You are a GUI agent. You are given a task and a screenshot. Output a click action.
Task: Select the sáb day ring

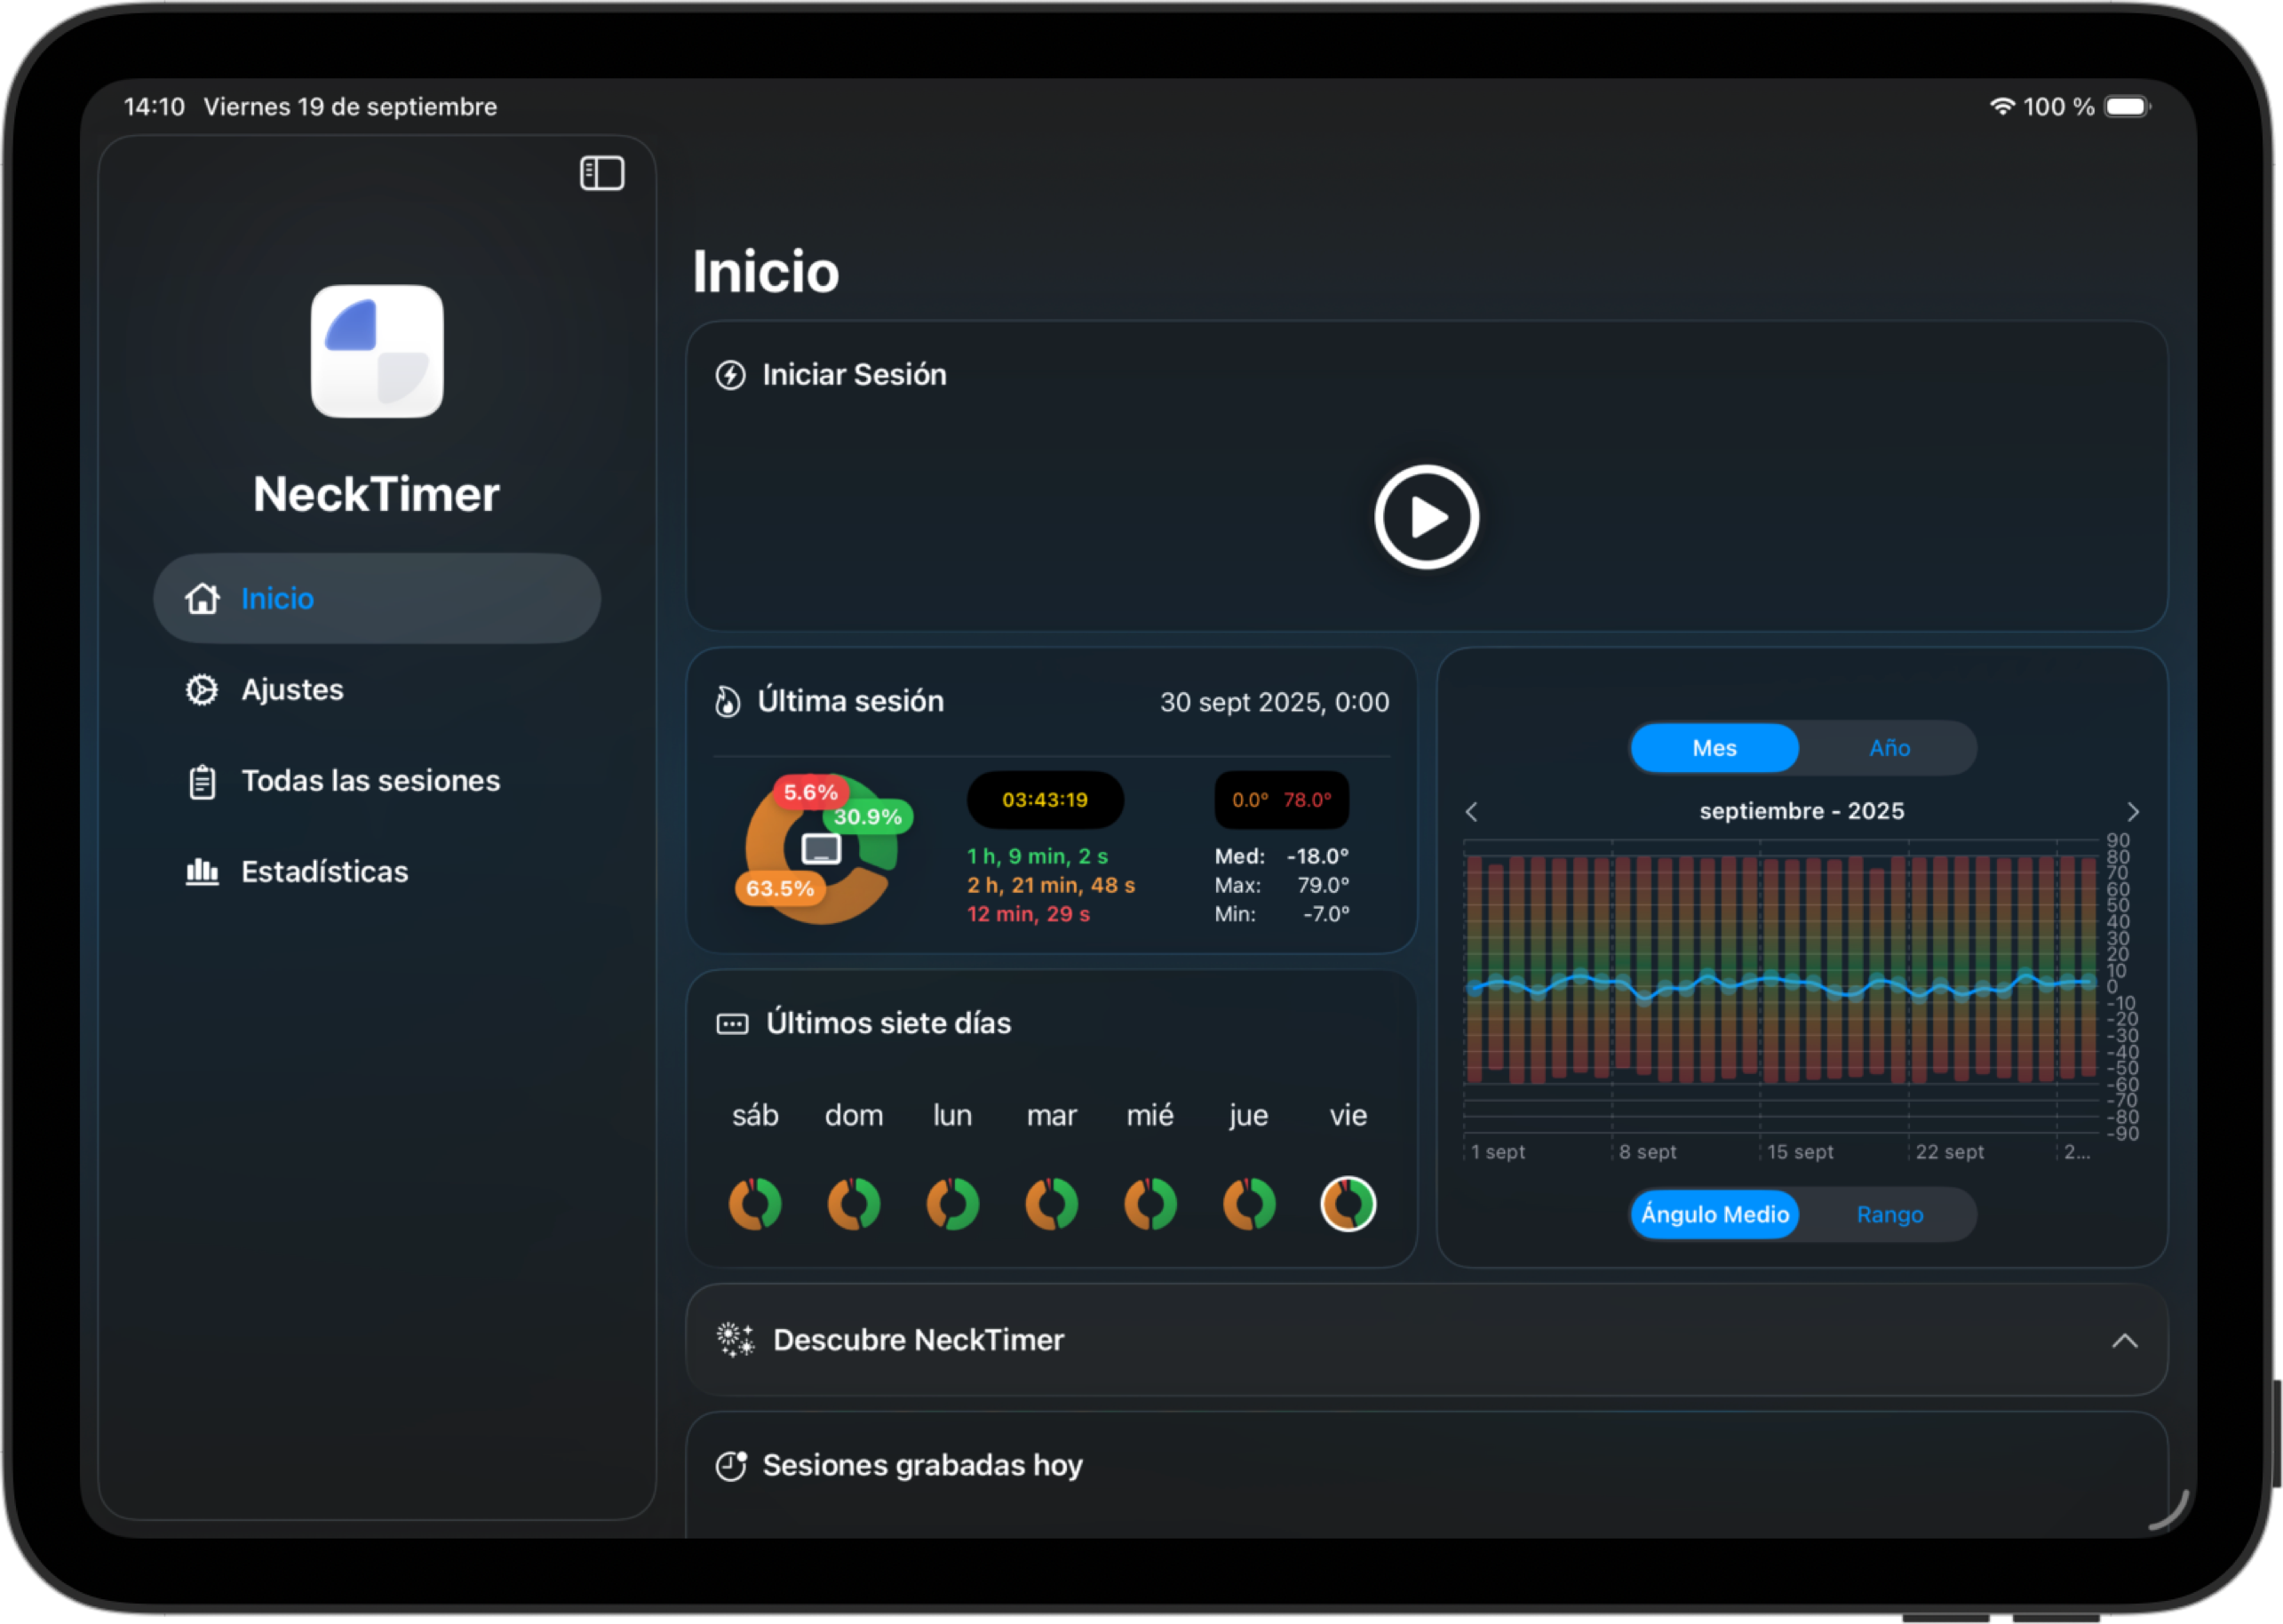755,1203
